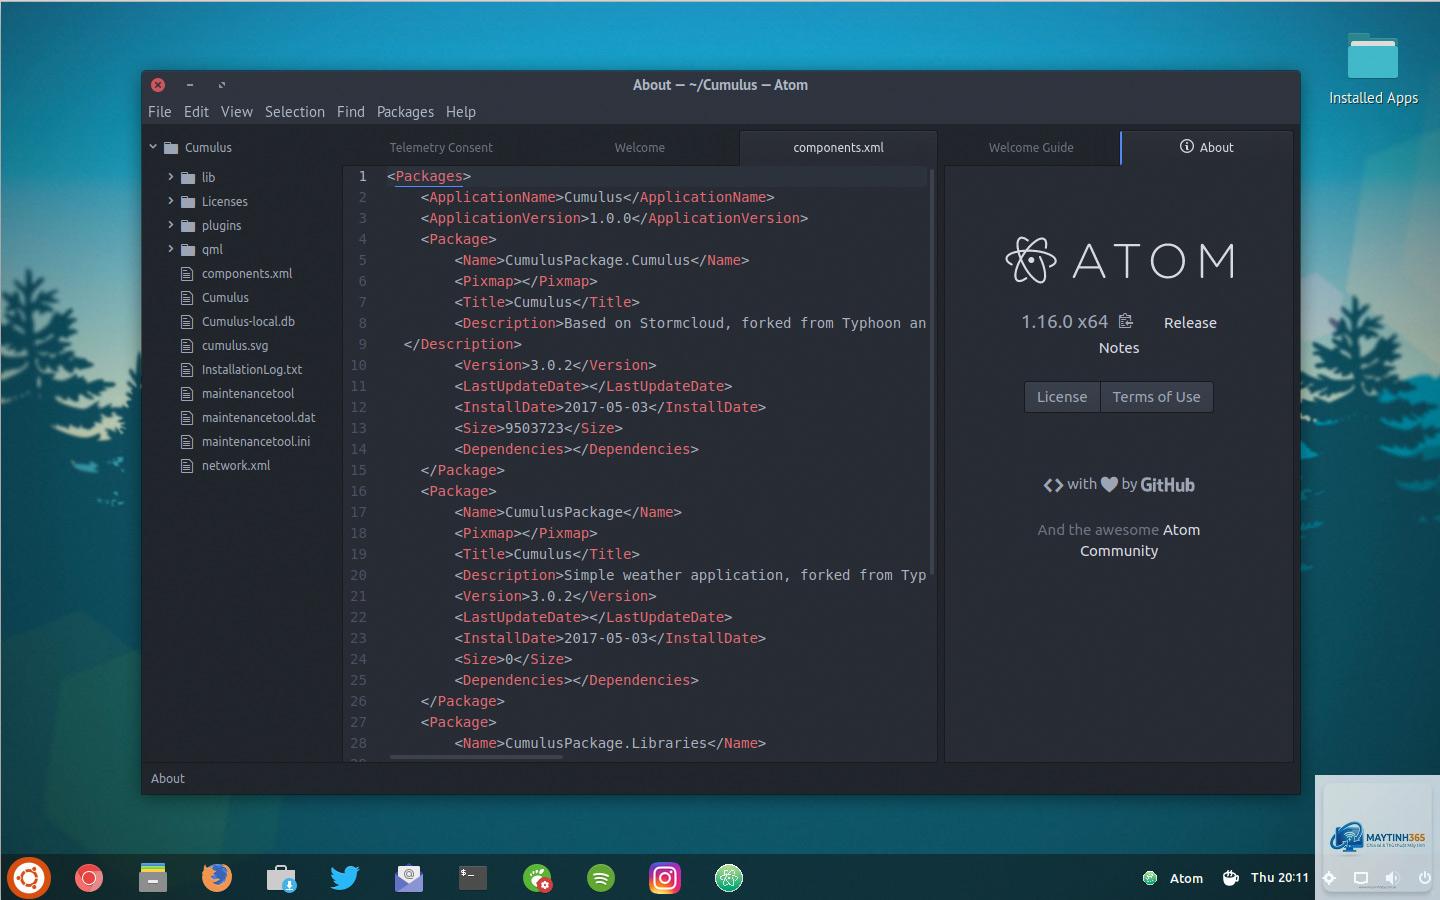Screen dimensions: 1440x900
Task: Click the red circle app in dock
Action: (89, 878)
